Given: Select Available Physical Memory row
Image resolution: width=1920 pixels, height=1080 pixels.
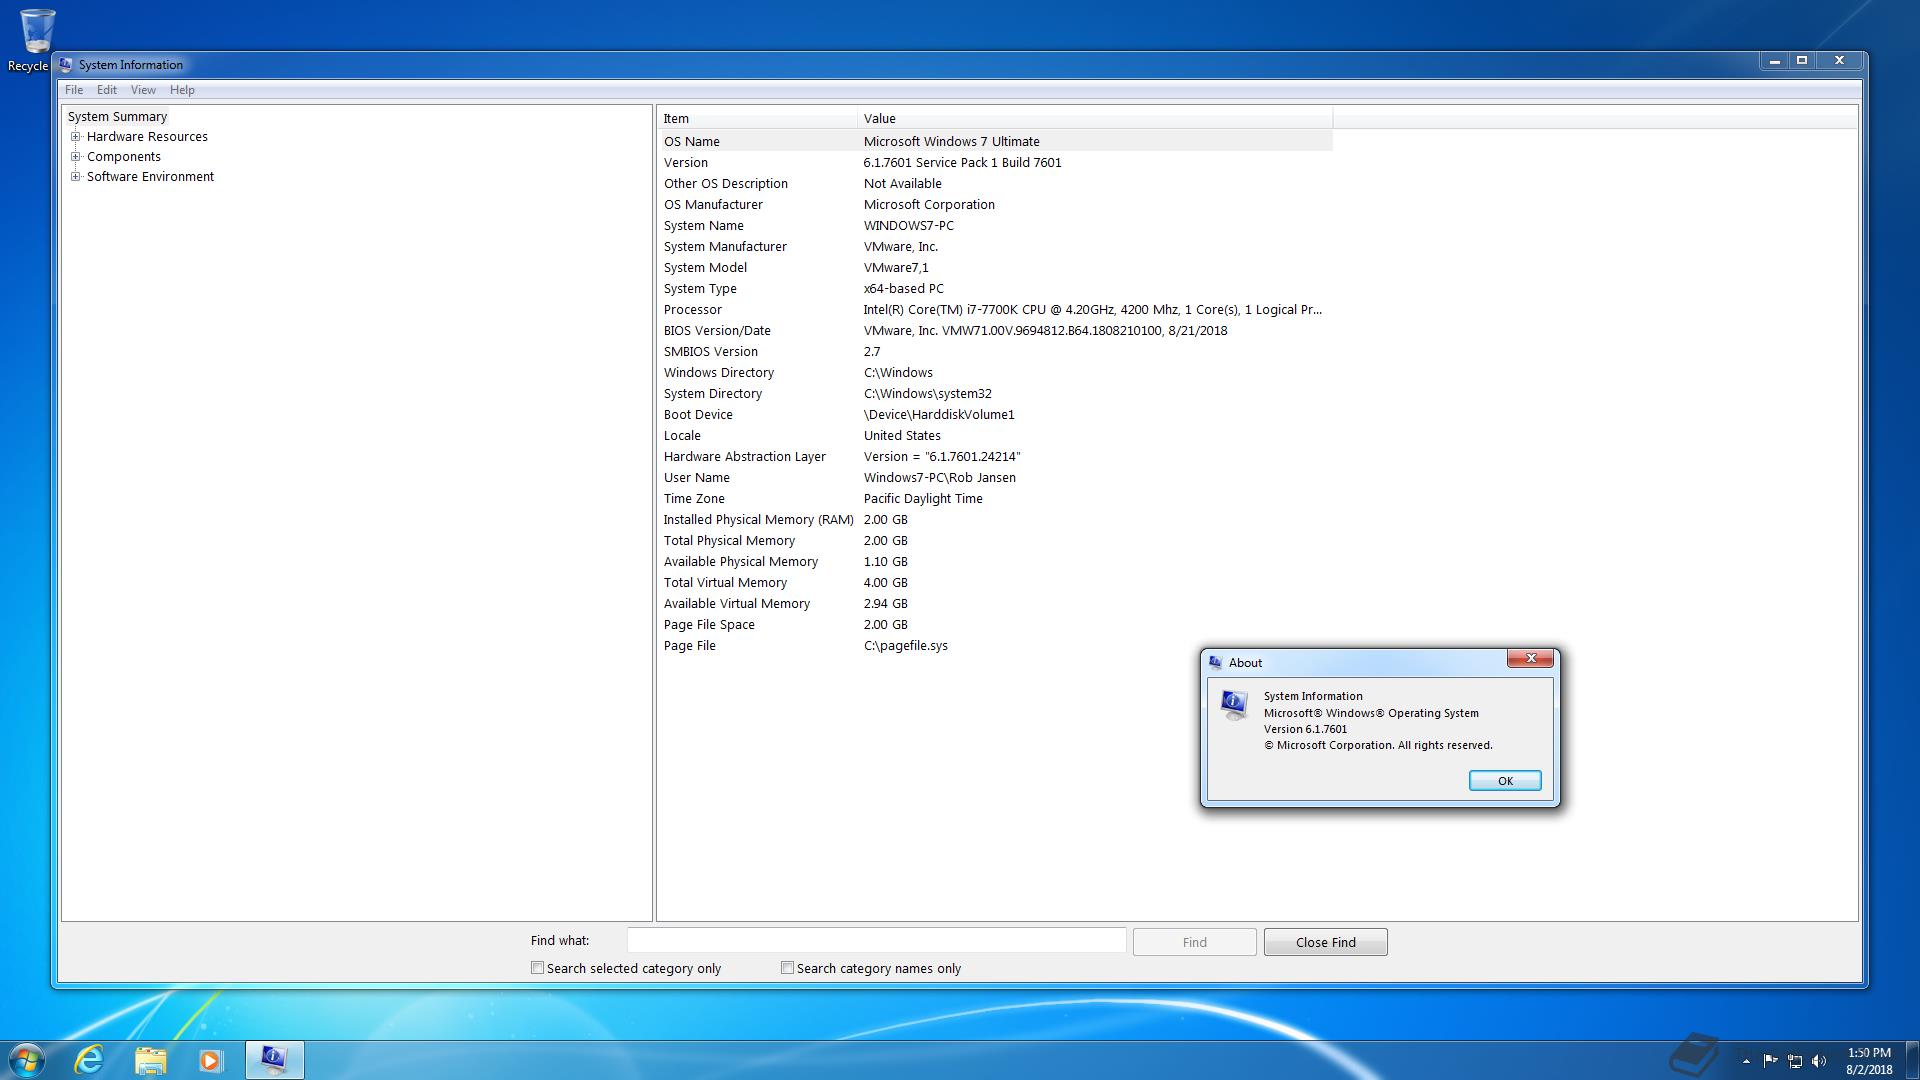Looking at the screenshot, I should pos(995,562).
